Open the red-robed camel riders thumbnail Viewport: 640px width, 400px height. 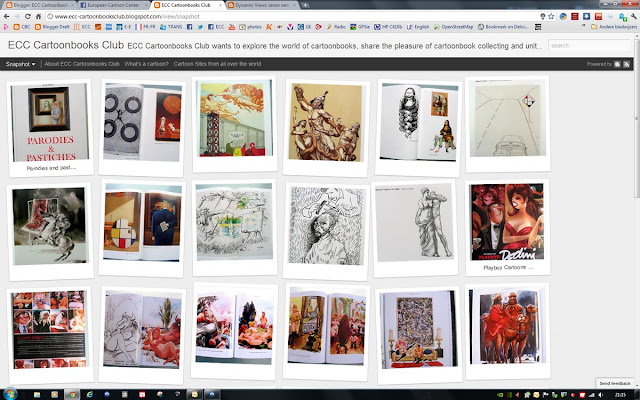[x=507, y=332]
